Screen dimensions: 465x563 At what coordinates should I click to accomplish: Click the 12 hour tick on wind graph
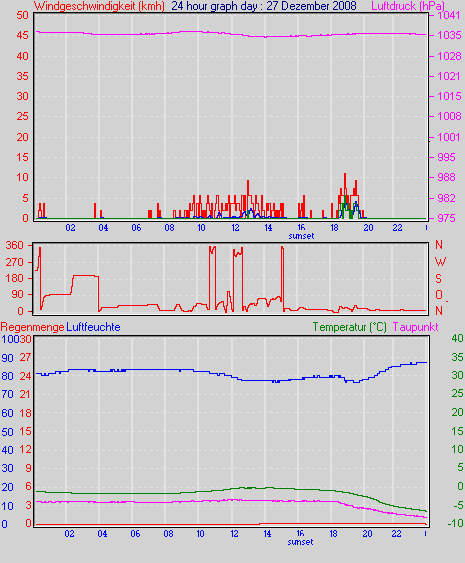pos(235,228)
